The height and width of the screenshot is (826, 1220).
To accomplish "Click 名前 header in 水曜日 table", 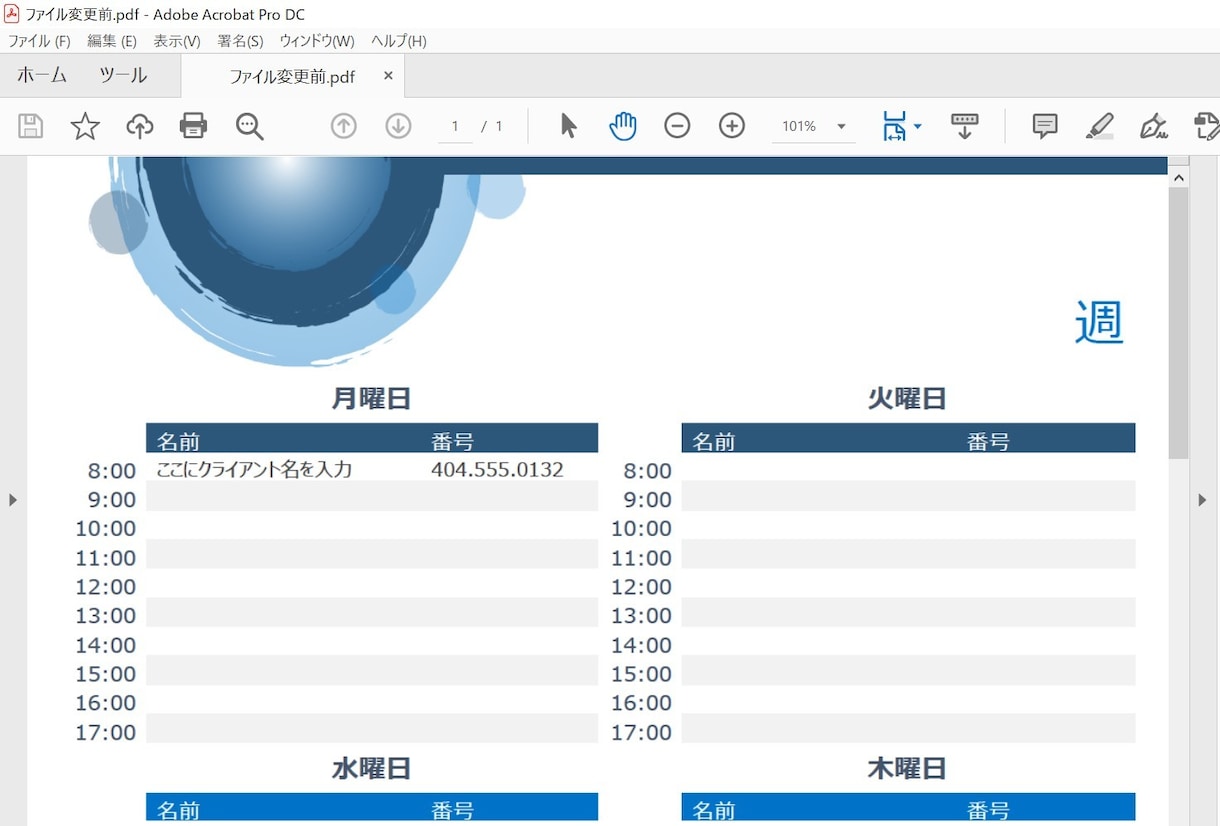I will coord(178,810).
